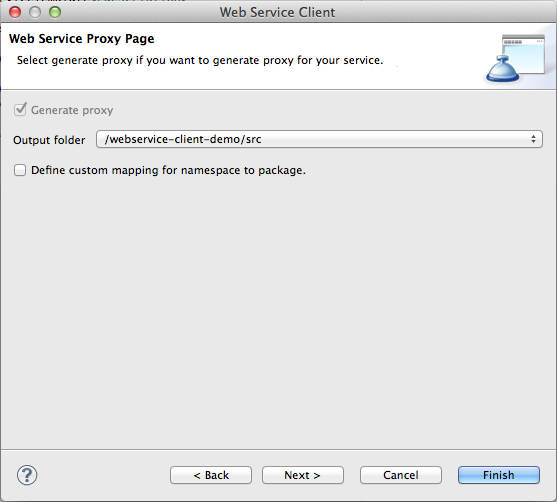557x502 pixels.
Task: Click the 'Define custom mapping' label text
Action: pyautogui.click(x=168, y=170)
